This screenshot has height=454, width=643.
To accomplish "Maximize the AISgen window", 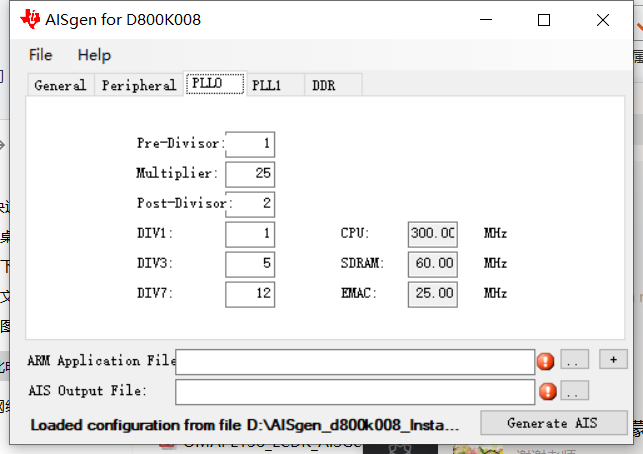I will point(544,20).
